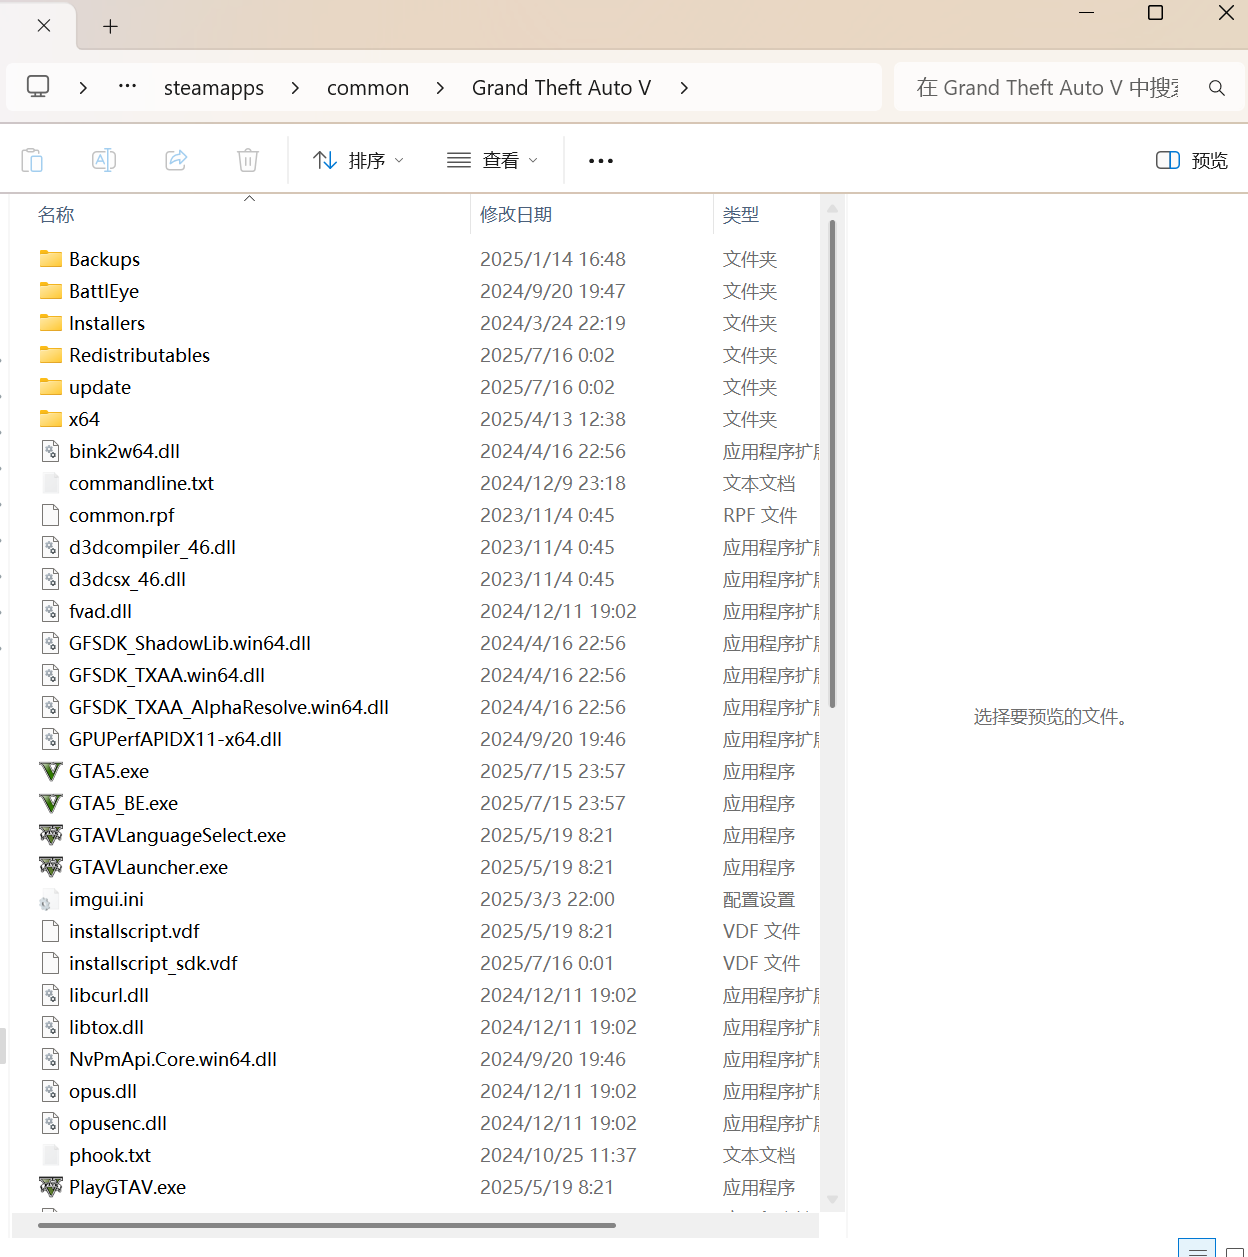Screen dimensions: 1248x1257
Task: Switch to details view layout icon at bottom right
Action: point(1196,1249)
